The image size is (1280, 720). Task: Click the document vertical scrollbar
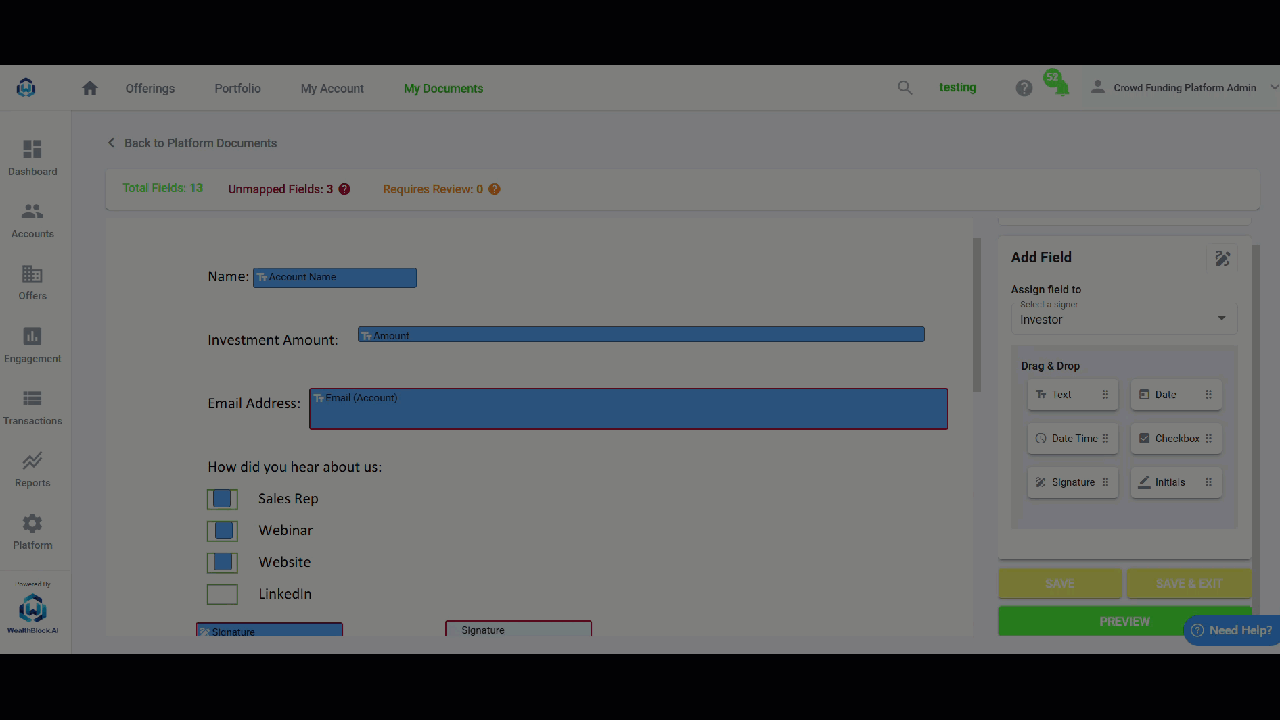pyautogui.click(x=977, y=315)
